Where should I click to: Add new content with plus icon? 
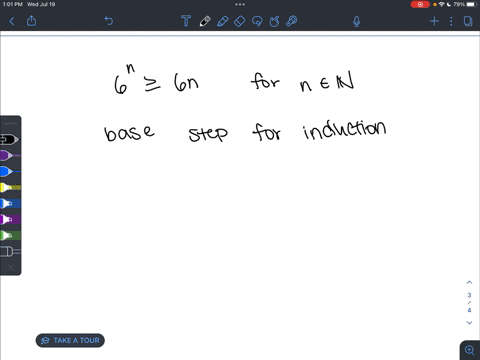tap(434, 21)
